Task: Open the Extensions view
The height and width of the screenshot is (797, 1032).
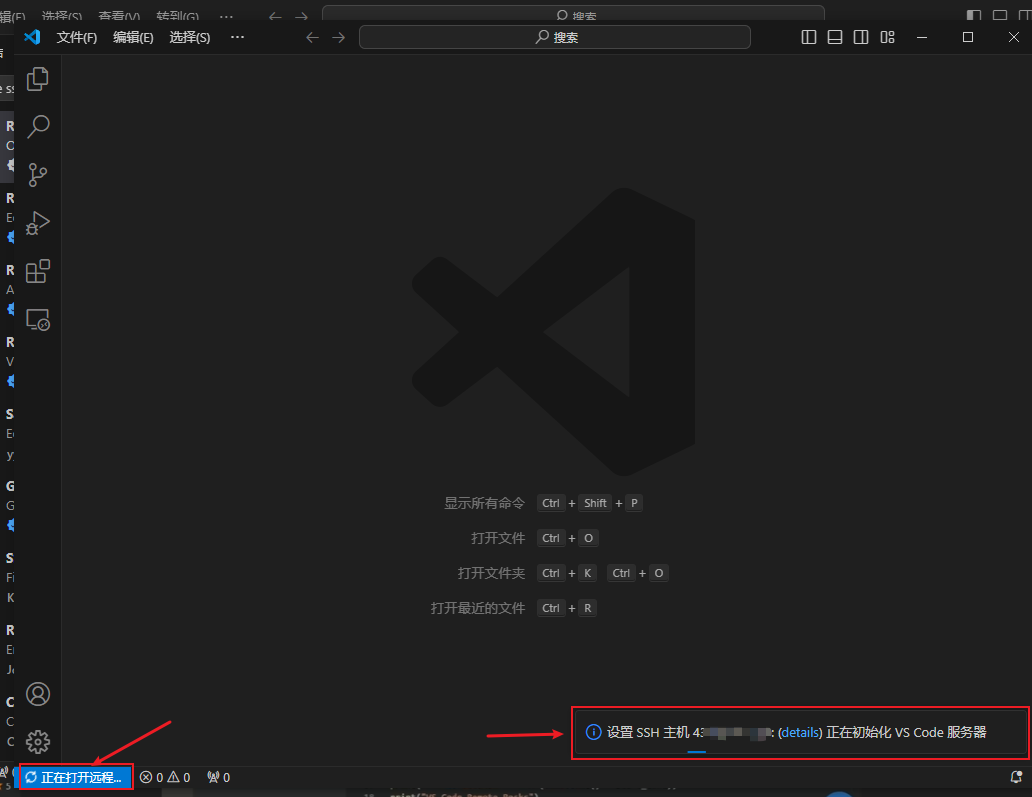Action: pos(38,271)
